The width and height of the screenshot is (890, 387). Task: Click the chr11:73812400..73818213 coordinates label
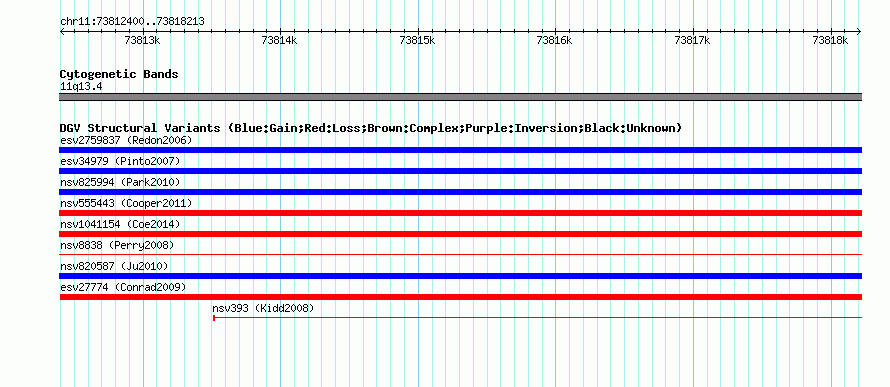tap(132, 22)
